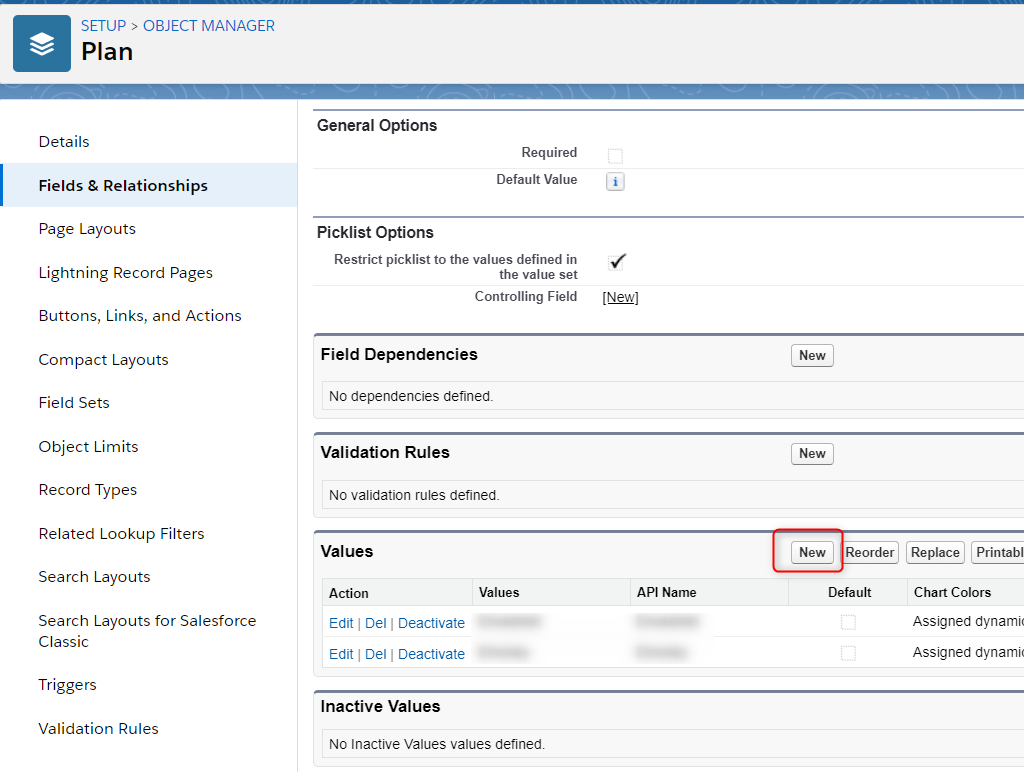The image size is (1024, 772).
Task: Click Deactivate link in first values row
Action: pyautogui.click(x=432, y=623)
